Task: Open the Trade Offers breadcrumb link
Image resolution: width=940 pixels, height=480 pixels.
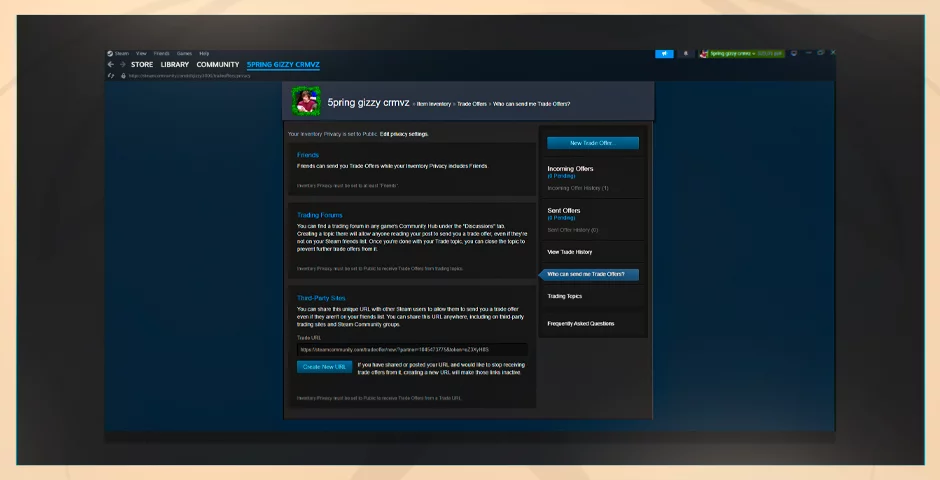Action: pyautogui.click(x=472, y=104)
